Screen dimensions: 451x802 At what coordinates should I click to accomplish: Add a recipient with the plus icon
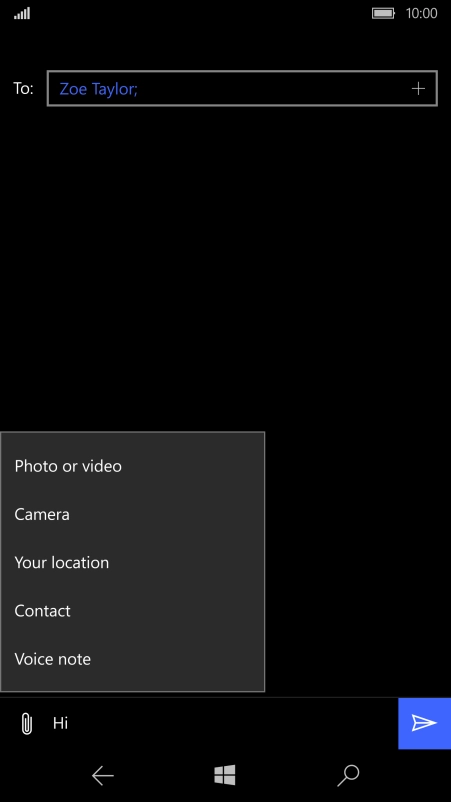[x=418, y=89]
